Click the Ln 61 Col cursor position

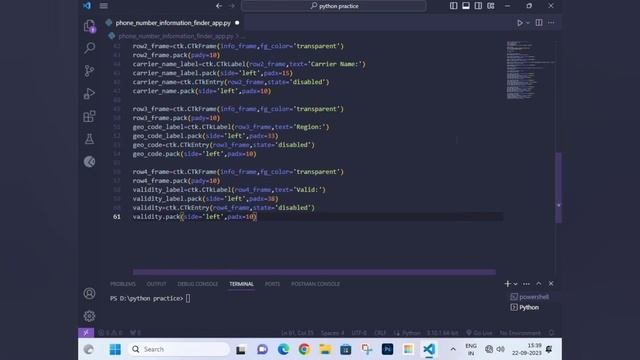(297, 333)
